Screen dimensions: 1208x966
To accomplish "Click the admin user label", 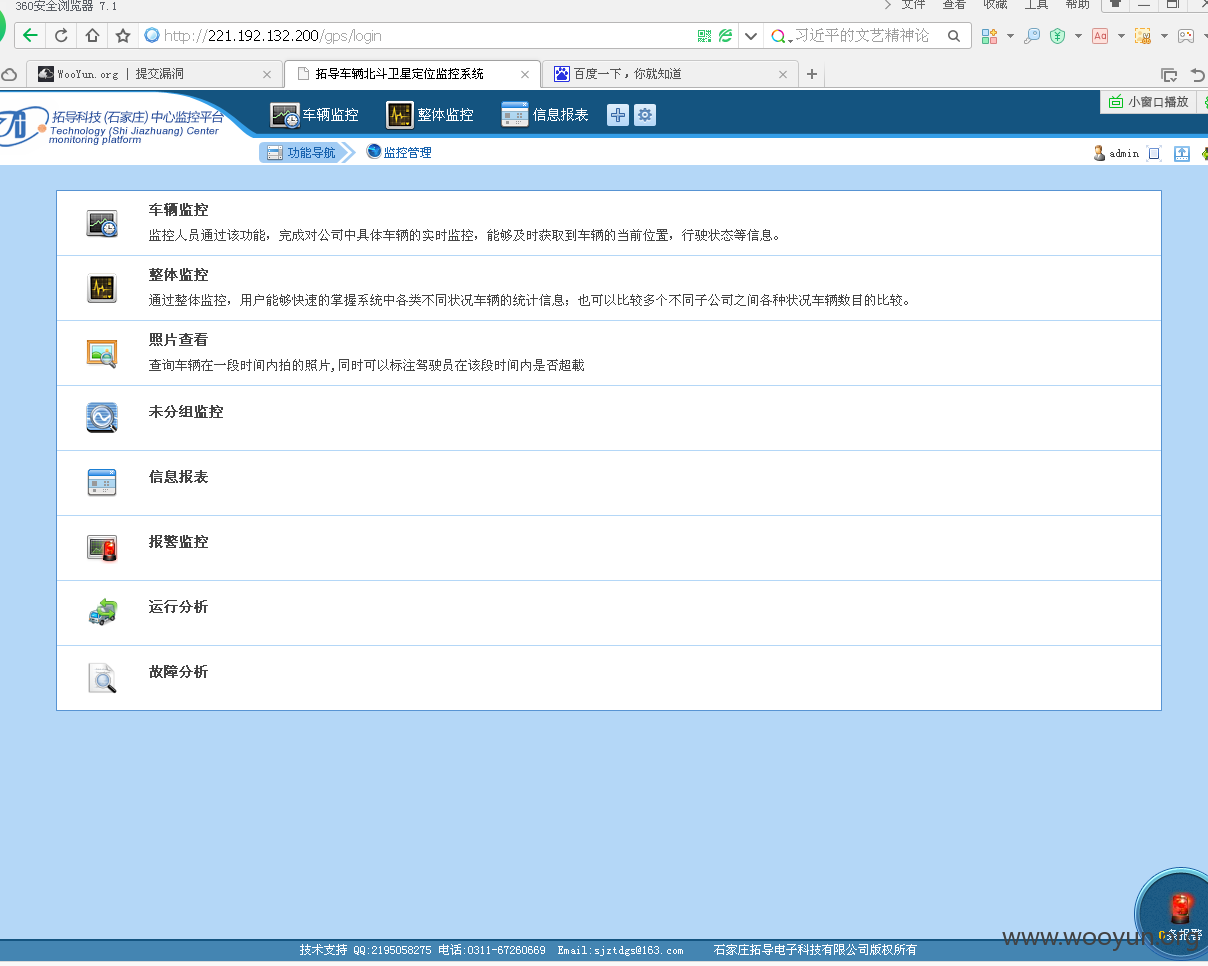I will [1124, 154].
